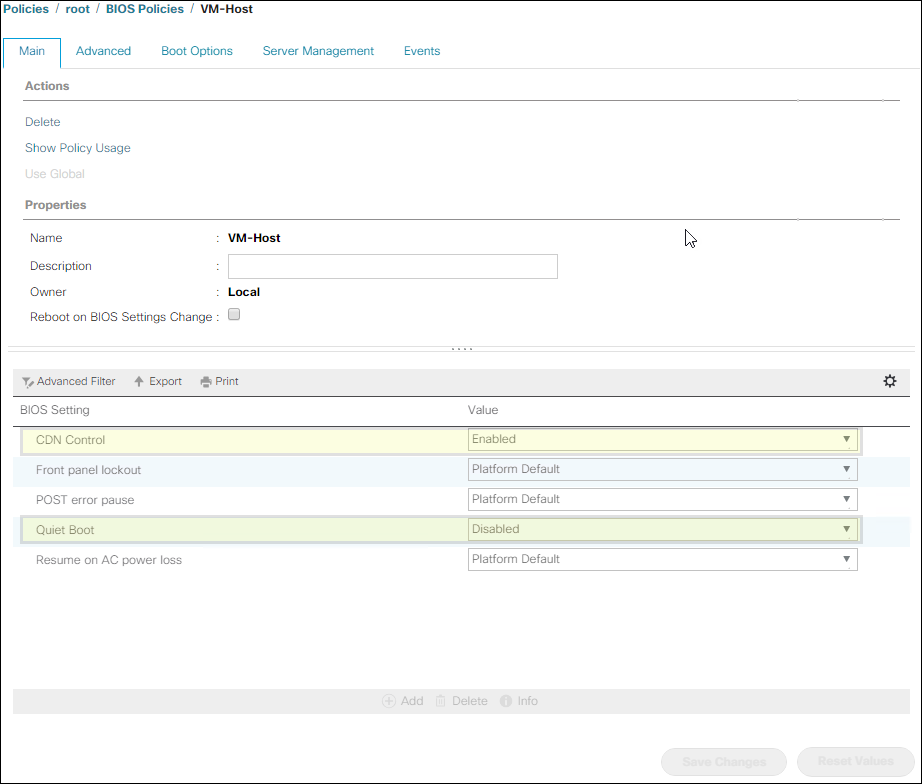
Task: Select the Resume on AC power loss label
Action: pyautogui.click(x=109, y=560)
